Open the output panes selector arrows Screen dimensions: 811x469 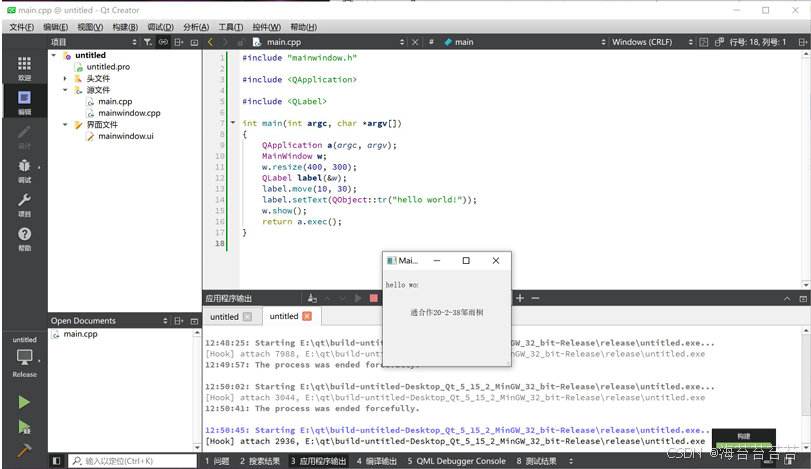coord(571,461)
